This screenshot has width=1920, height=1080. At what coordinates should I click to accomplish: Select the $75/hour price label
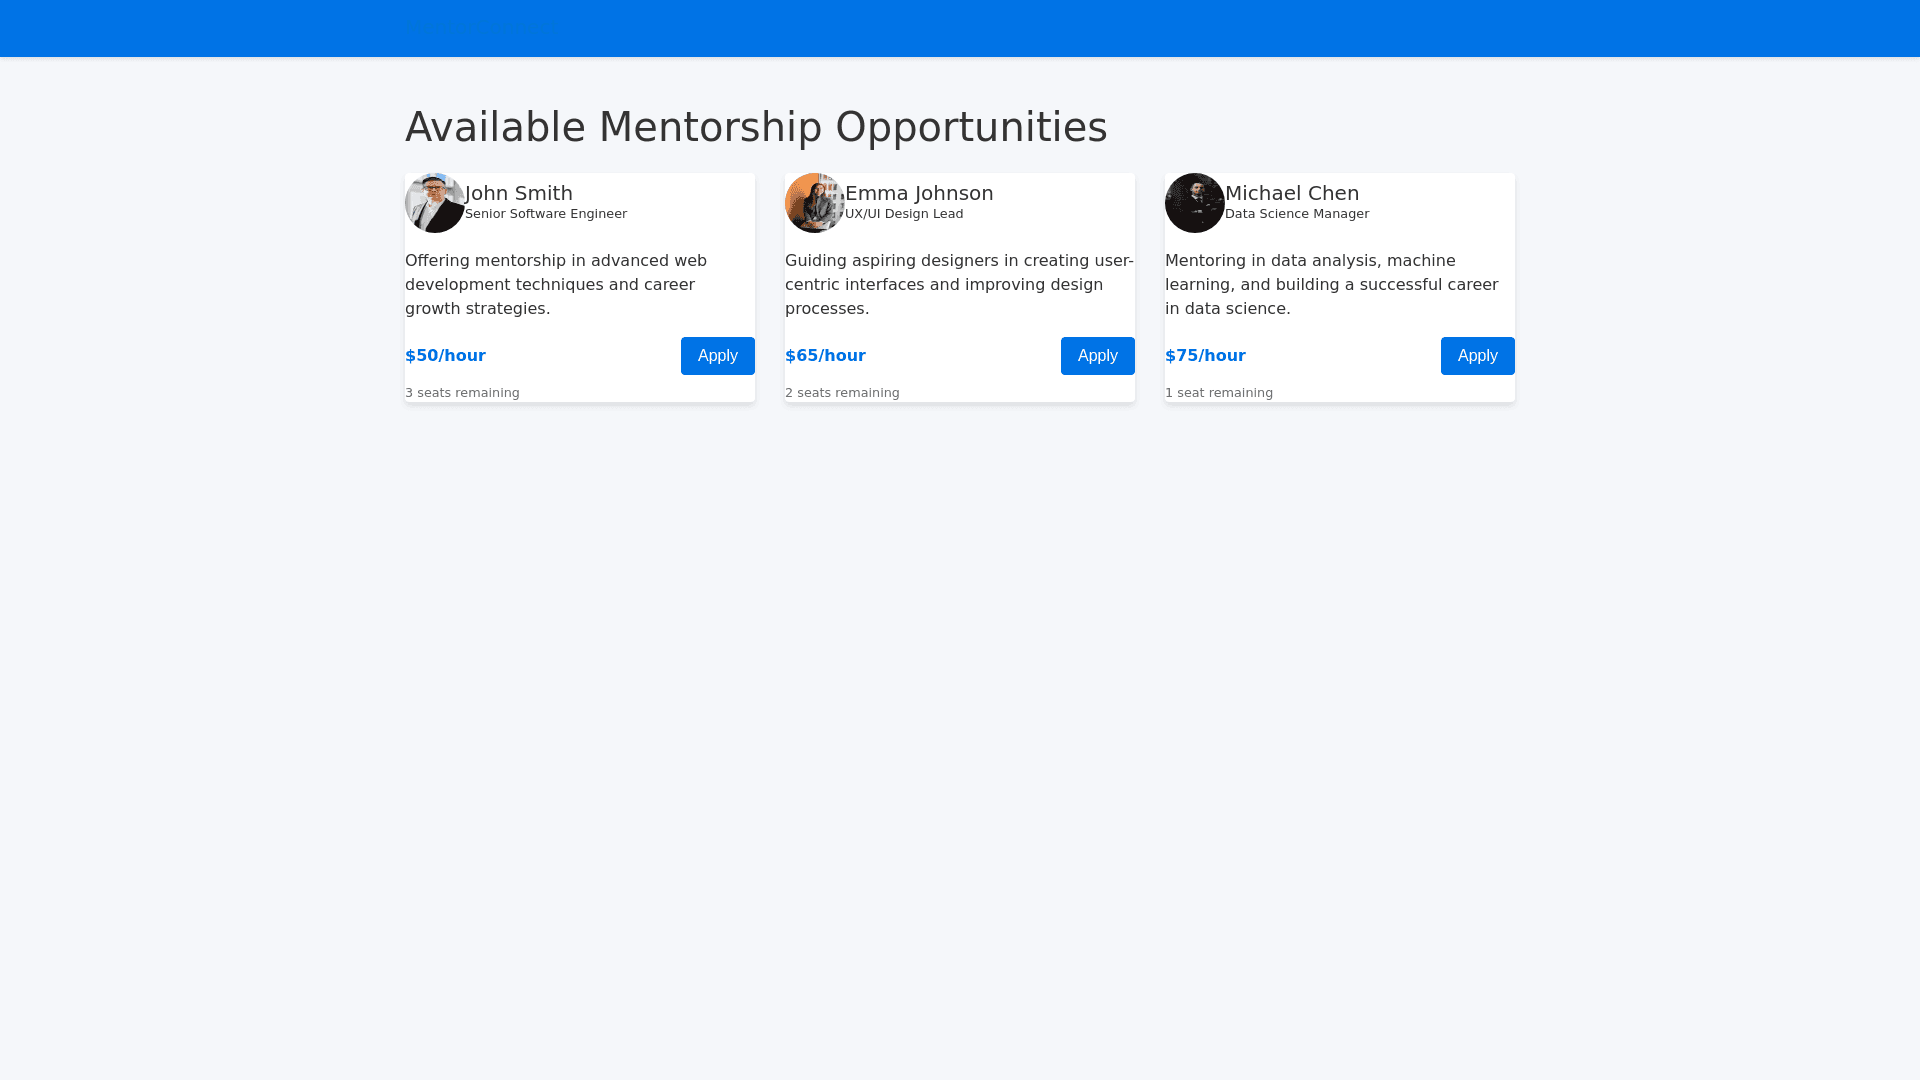[x=1205, y=356]
